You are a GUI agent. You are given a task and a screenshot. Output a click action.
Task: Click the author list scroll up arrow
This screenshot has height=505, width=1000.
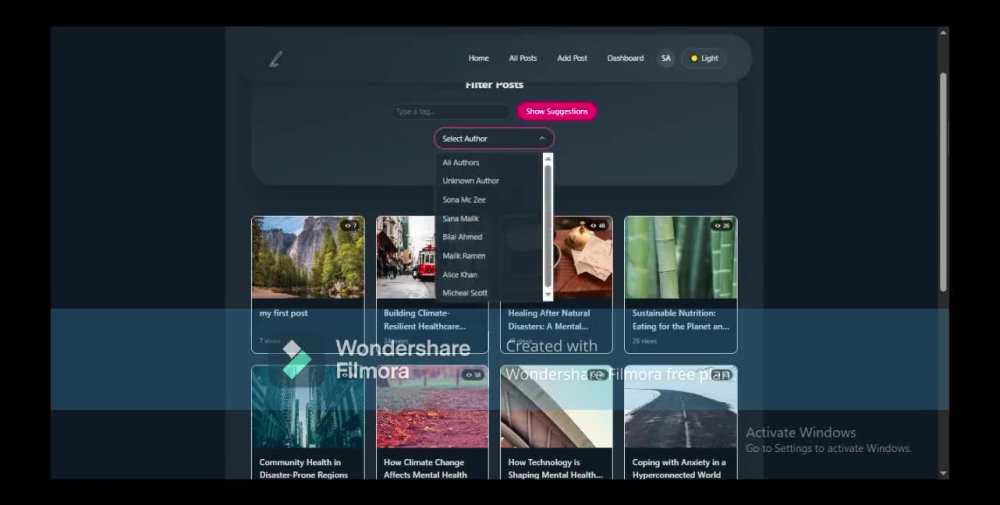pyautogui.click(x=547, y=158)
